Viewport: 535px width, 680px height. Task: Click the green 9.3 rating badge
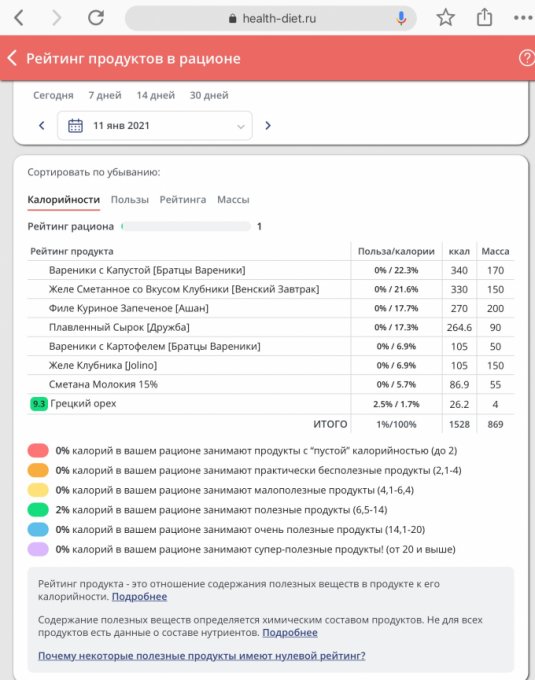[x=39, y=404]
